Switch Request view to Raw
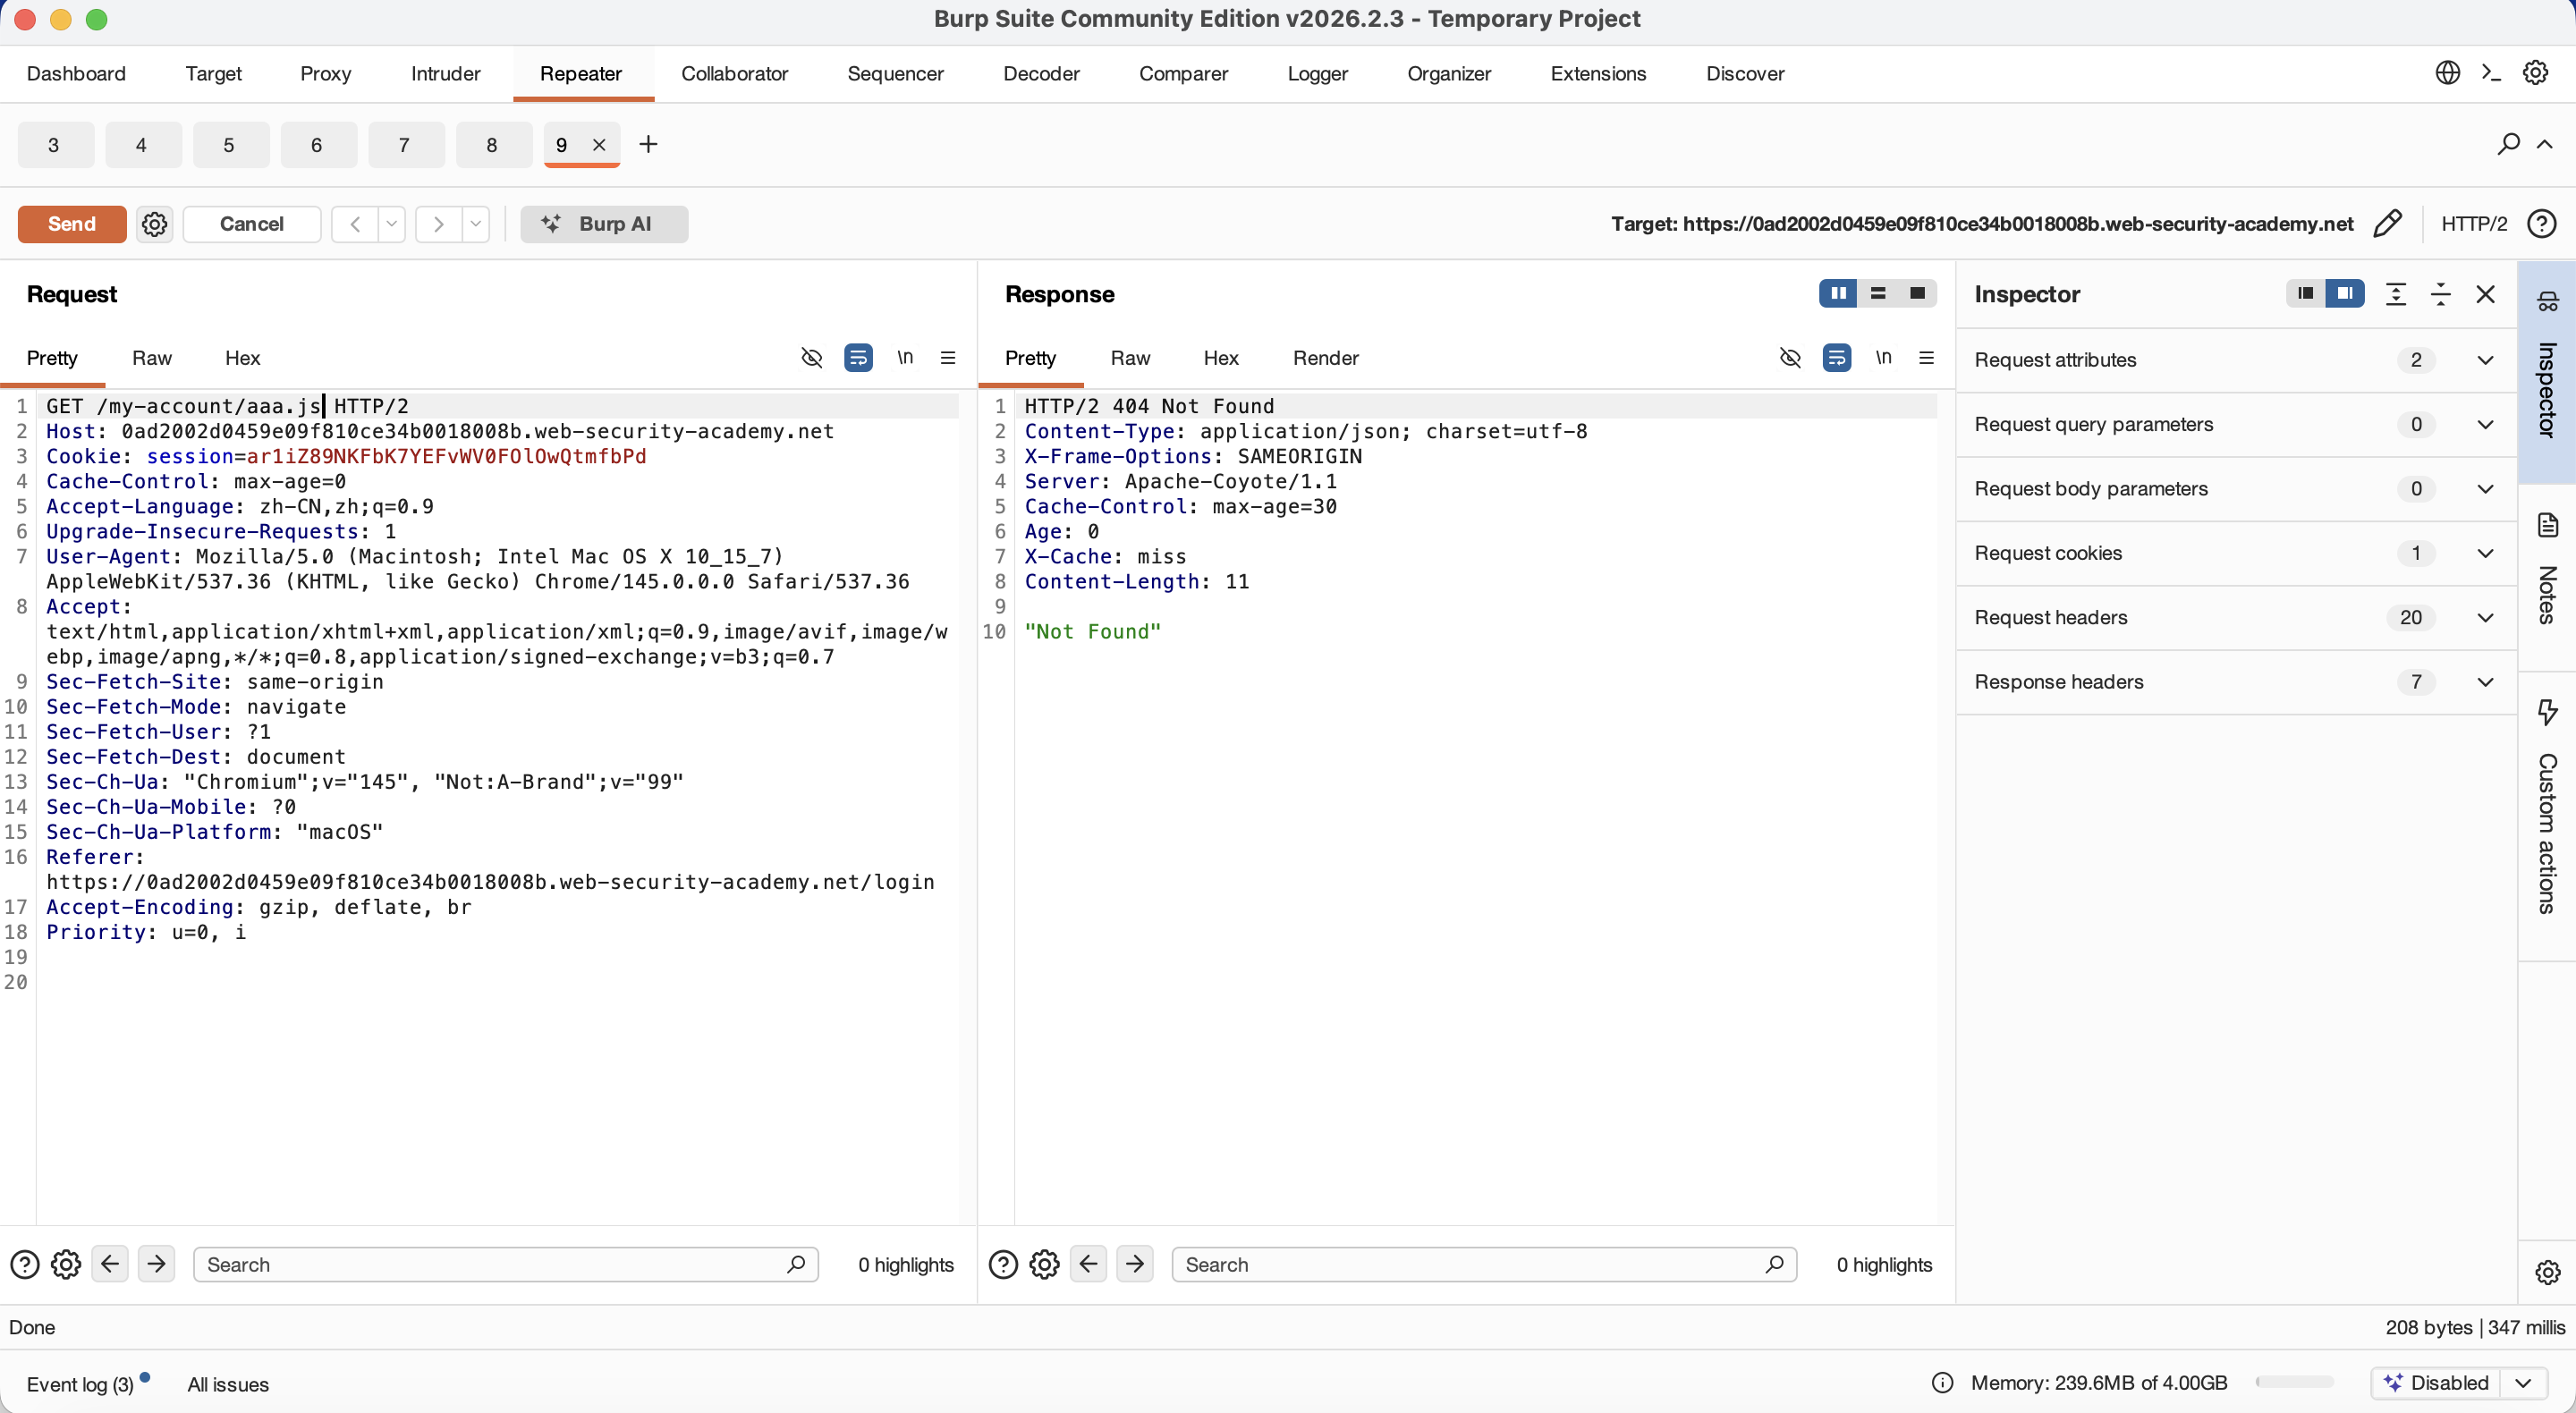The image size is (2576, 1413). pyautogui.click(x=152, y=358)
